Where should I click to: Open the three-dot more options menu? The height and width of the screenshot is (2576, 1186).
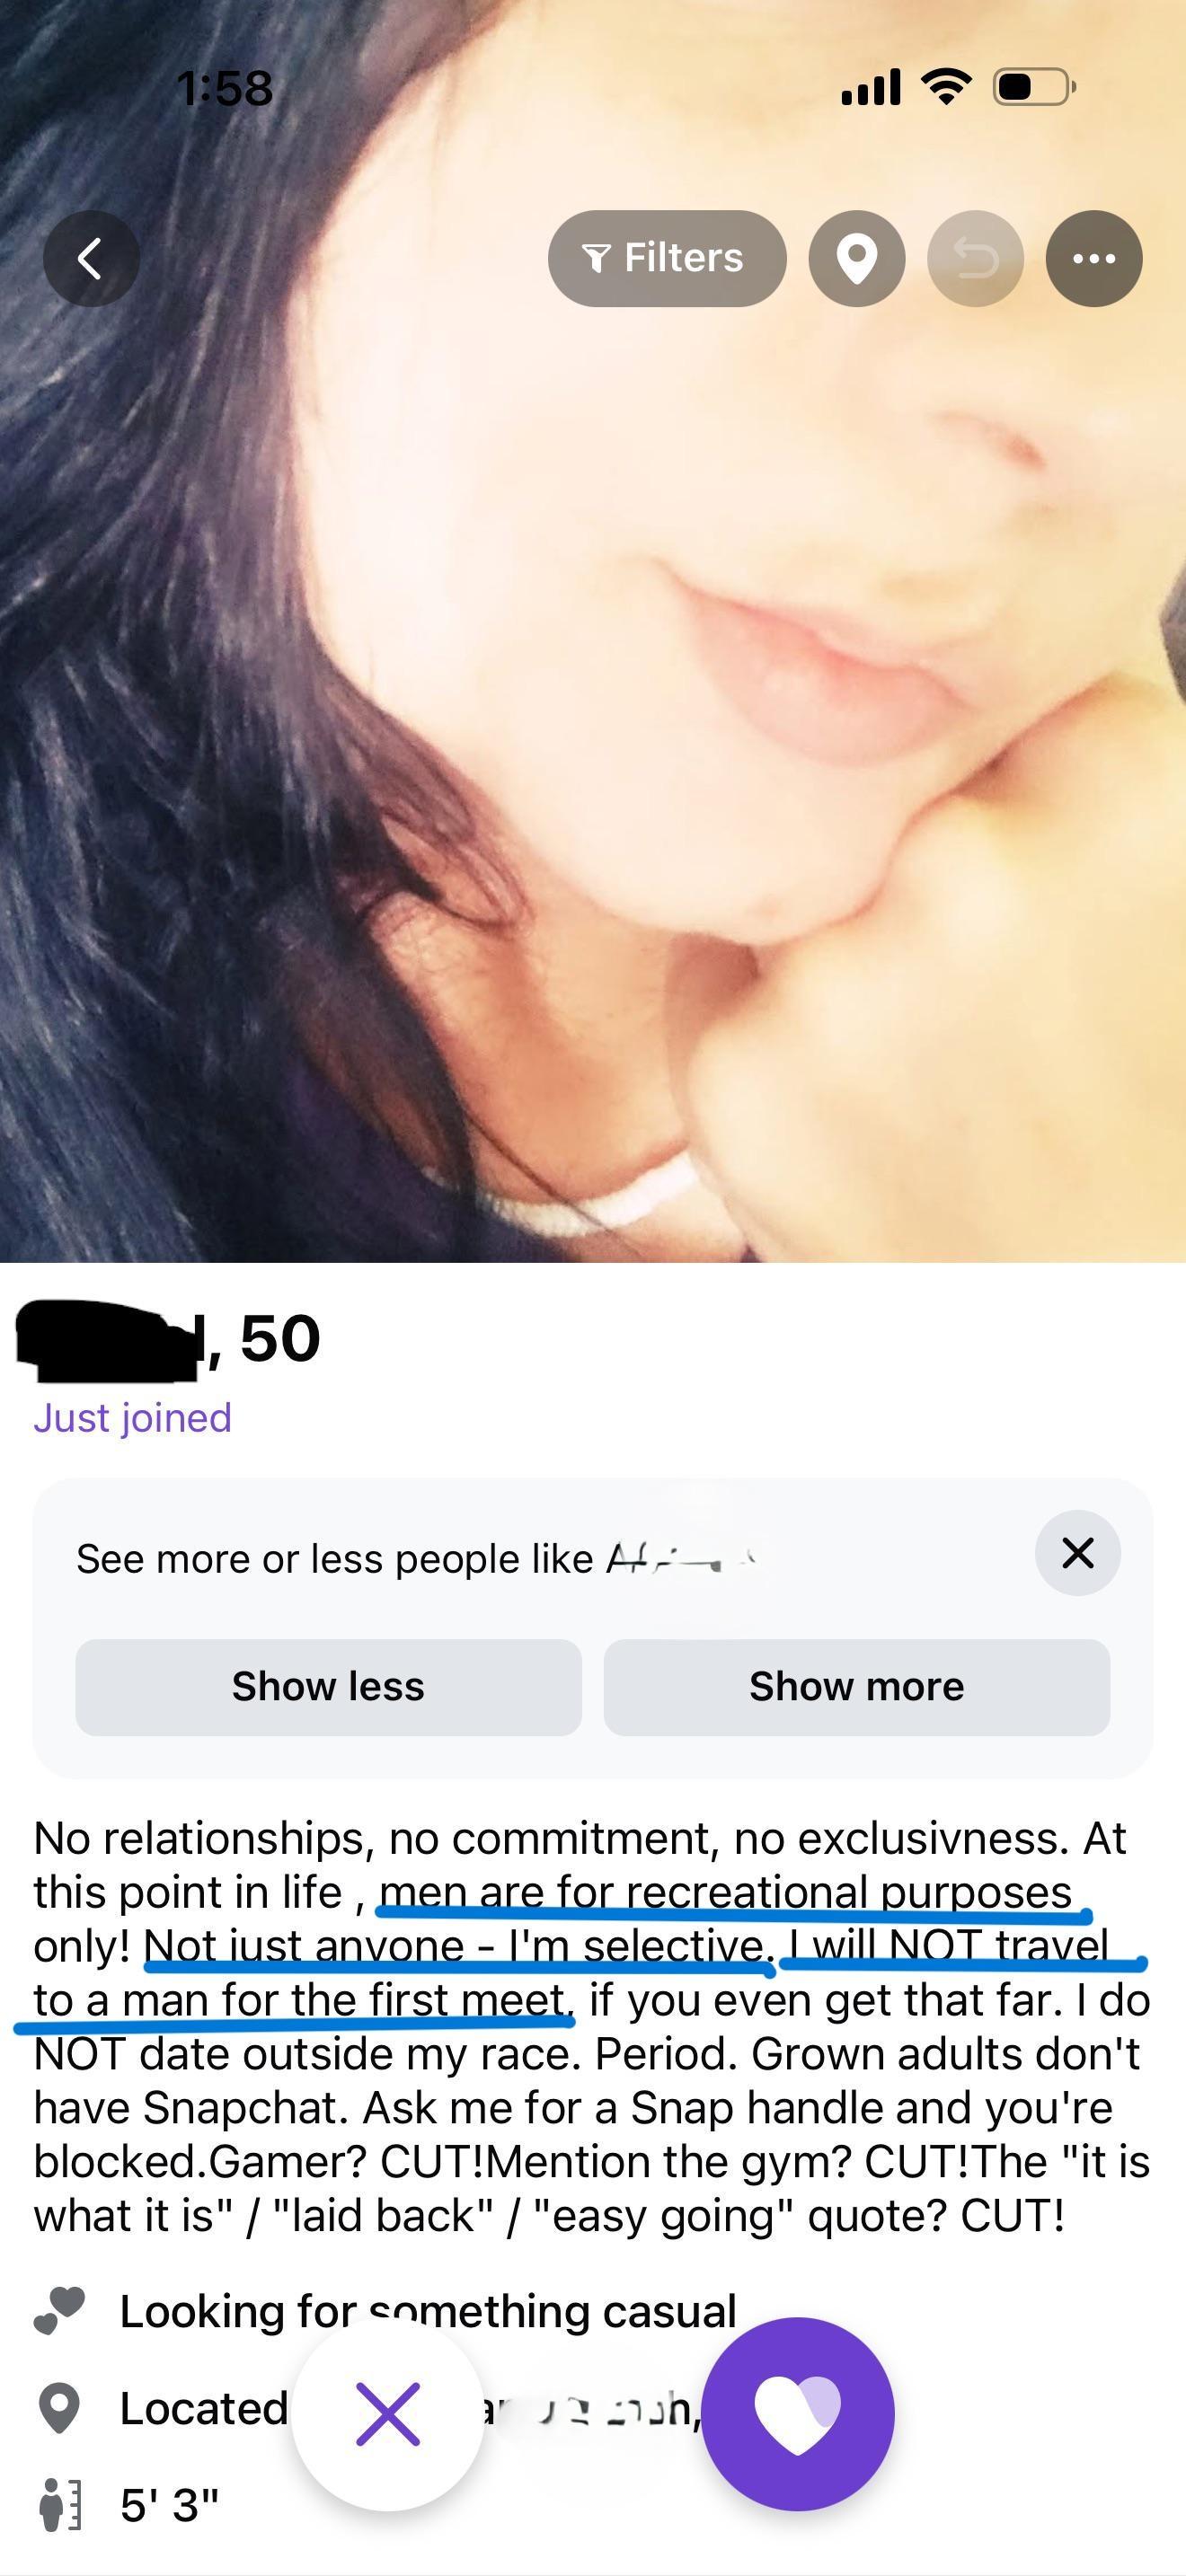pos(1094,258)
